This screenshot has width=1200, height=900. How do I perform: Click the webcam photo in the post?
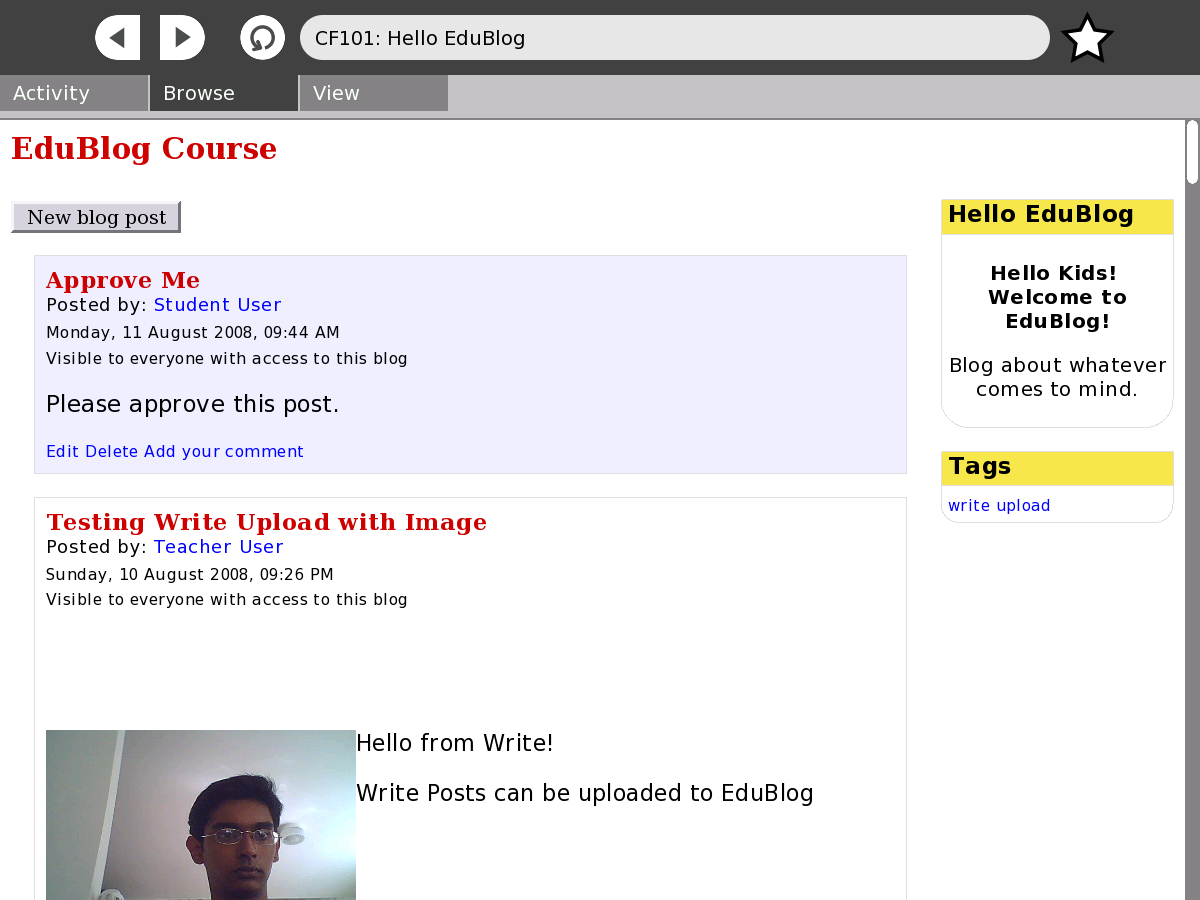point(200,815)
